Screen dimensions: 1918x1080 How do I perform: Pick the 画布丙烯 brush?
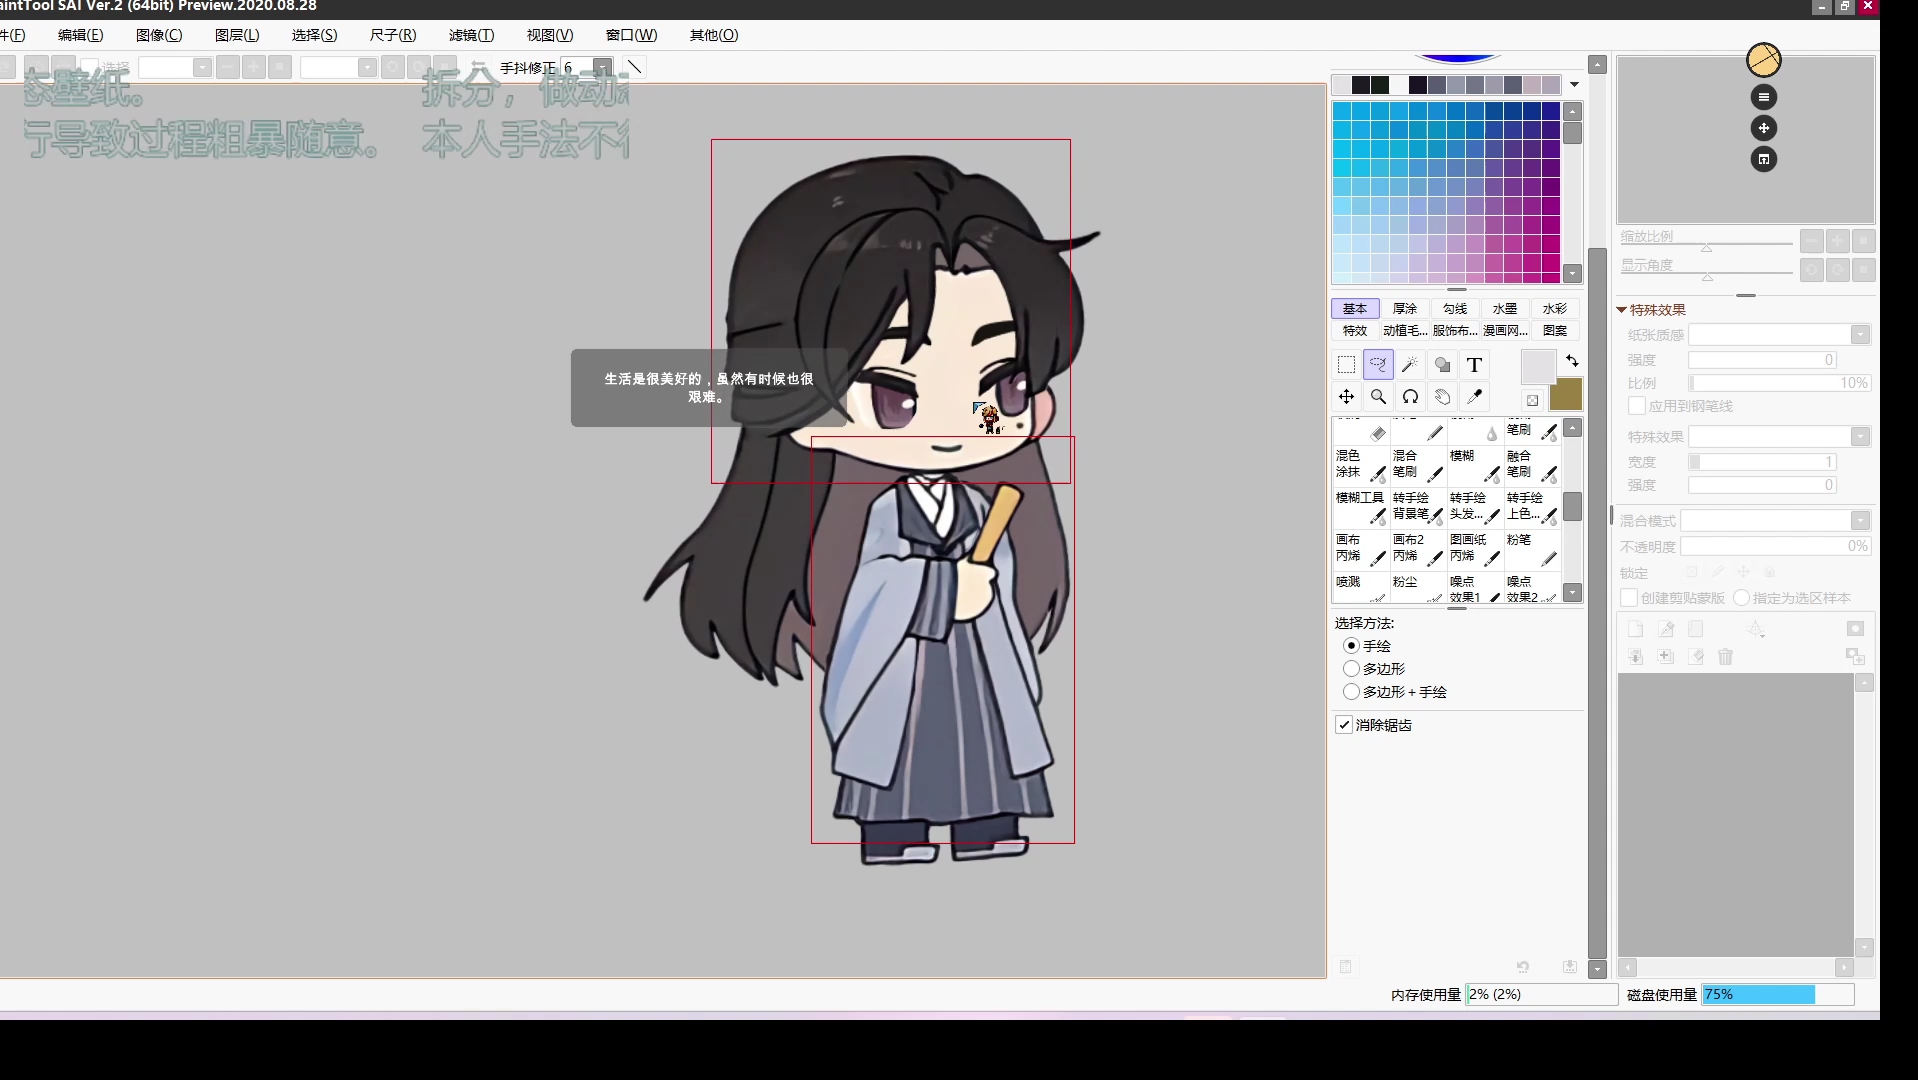coord(1360,549)
